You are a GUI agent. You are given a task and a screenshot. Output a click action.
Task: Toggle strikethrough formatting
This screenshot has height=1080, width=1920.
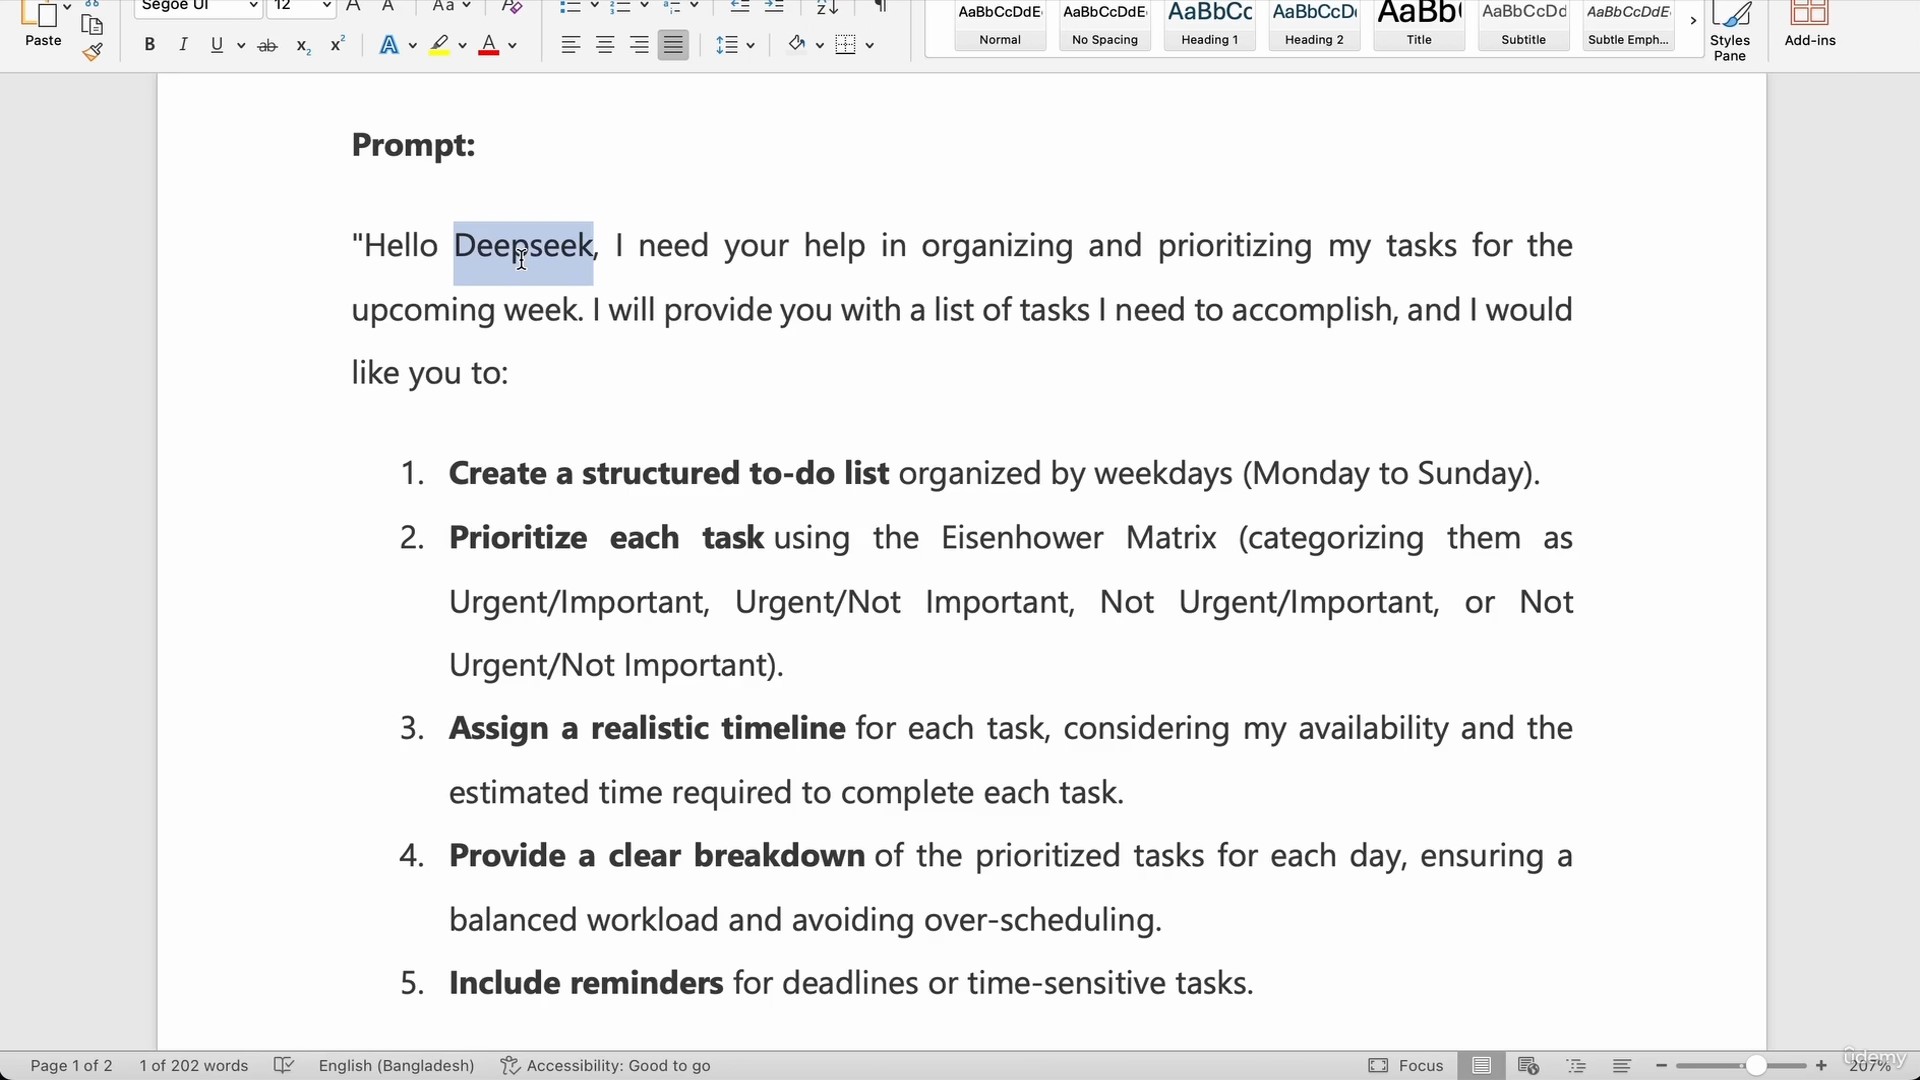[267, 45]
